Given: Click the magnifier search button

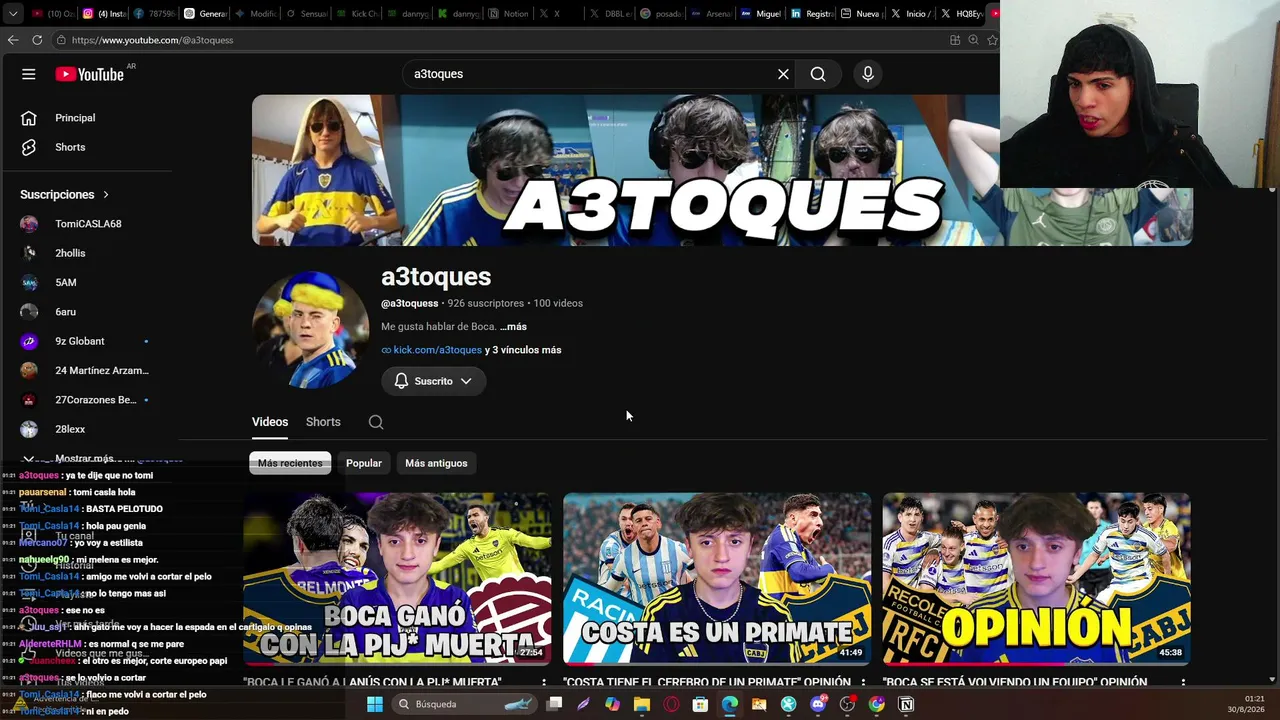Looking at the screenshot, I should (x=818, y=74).
